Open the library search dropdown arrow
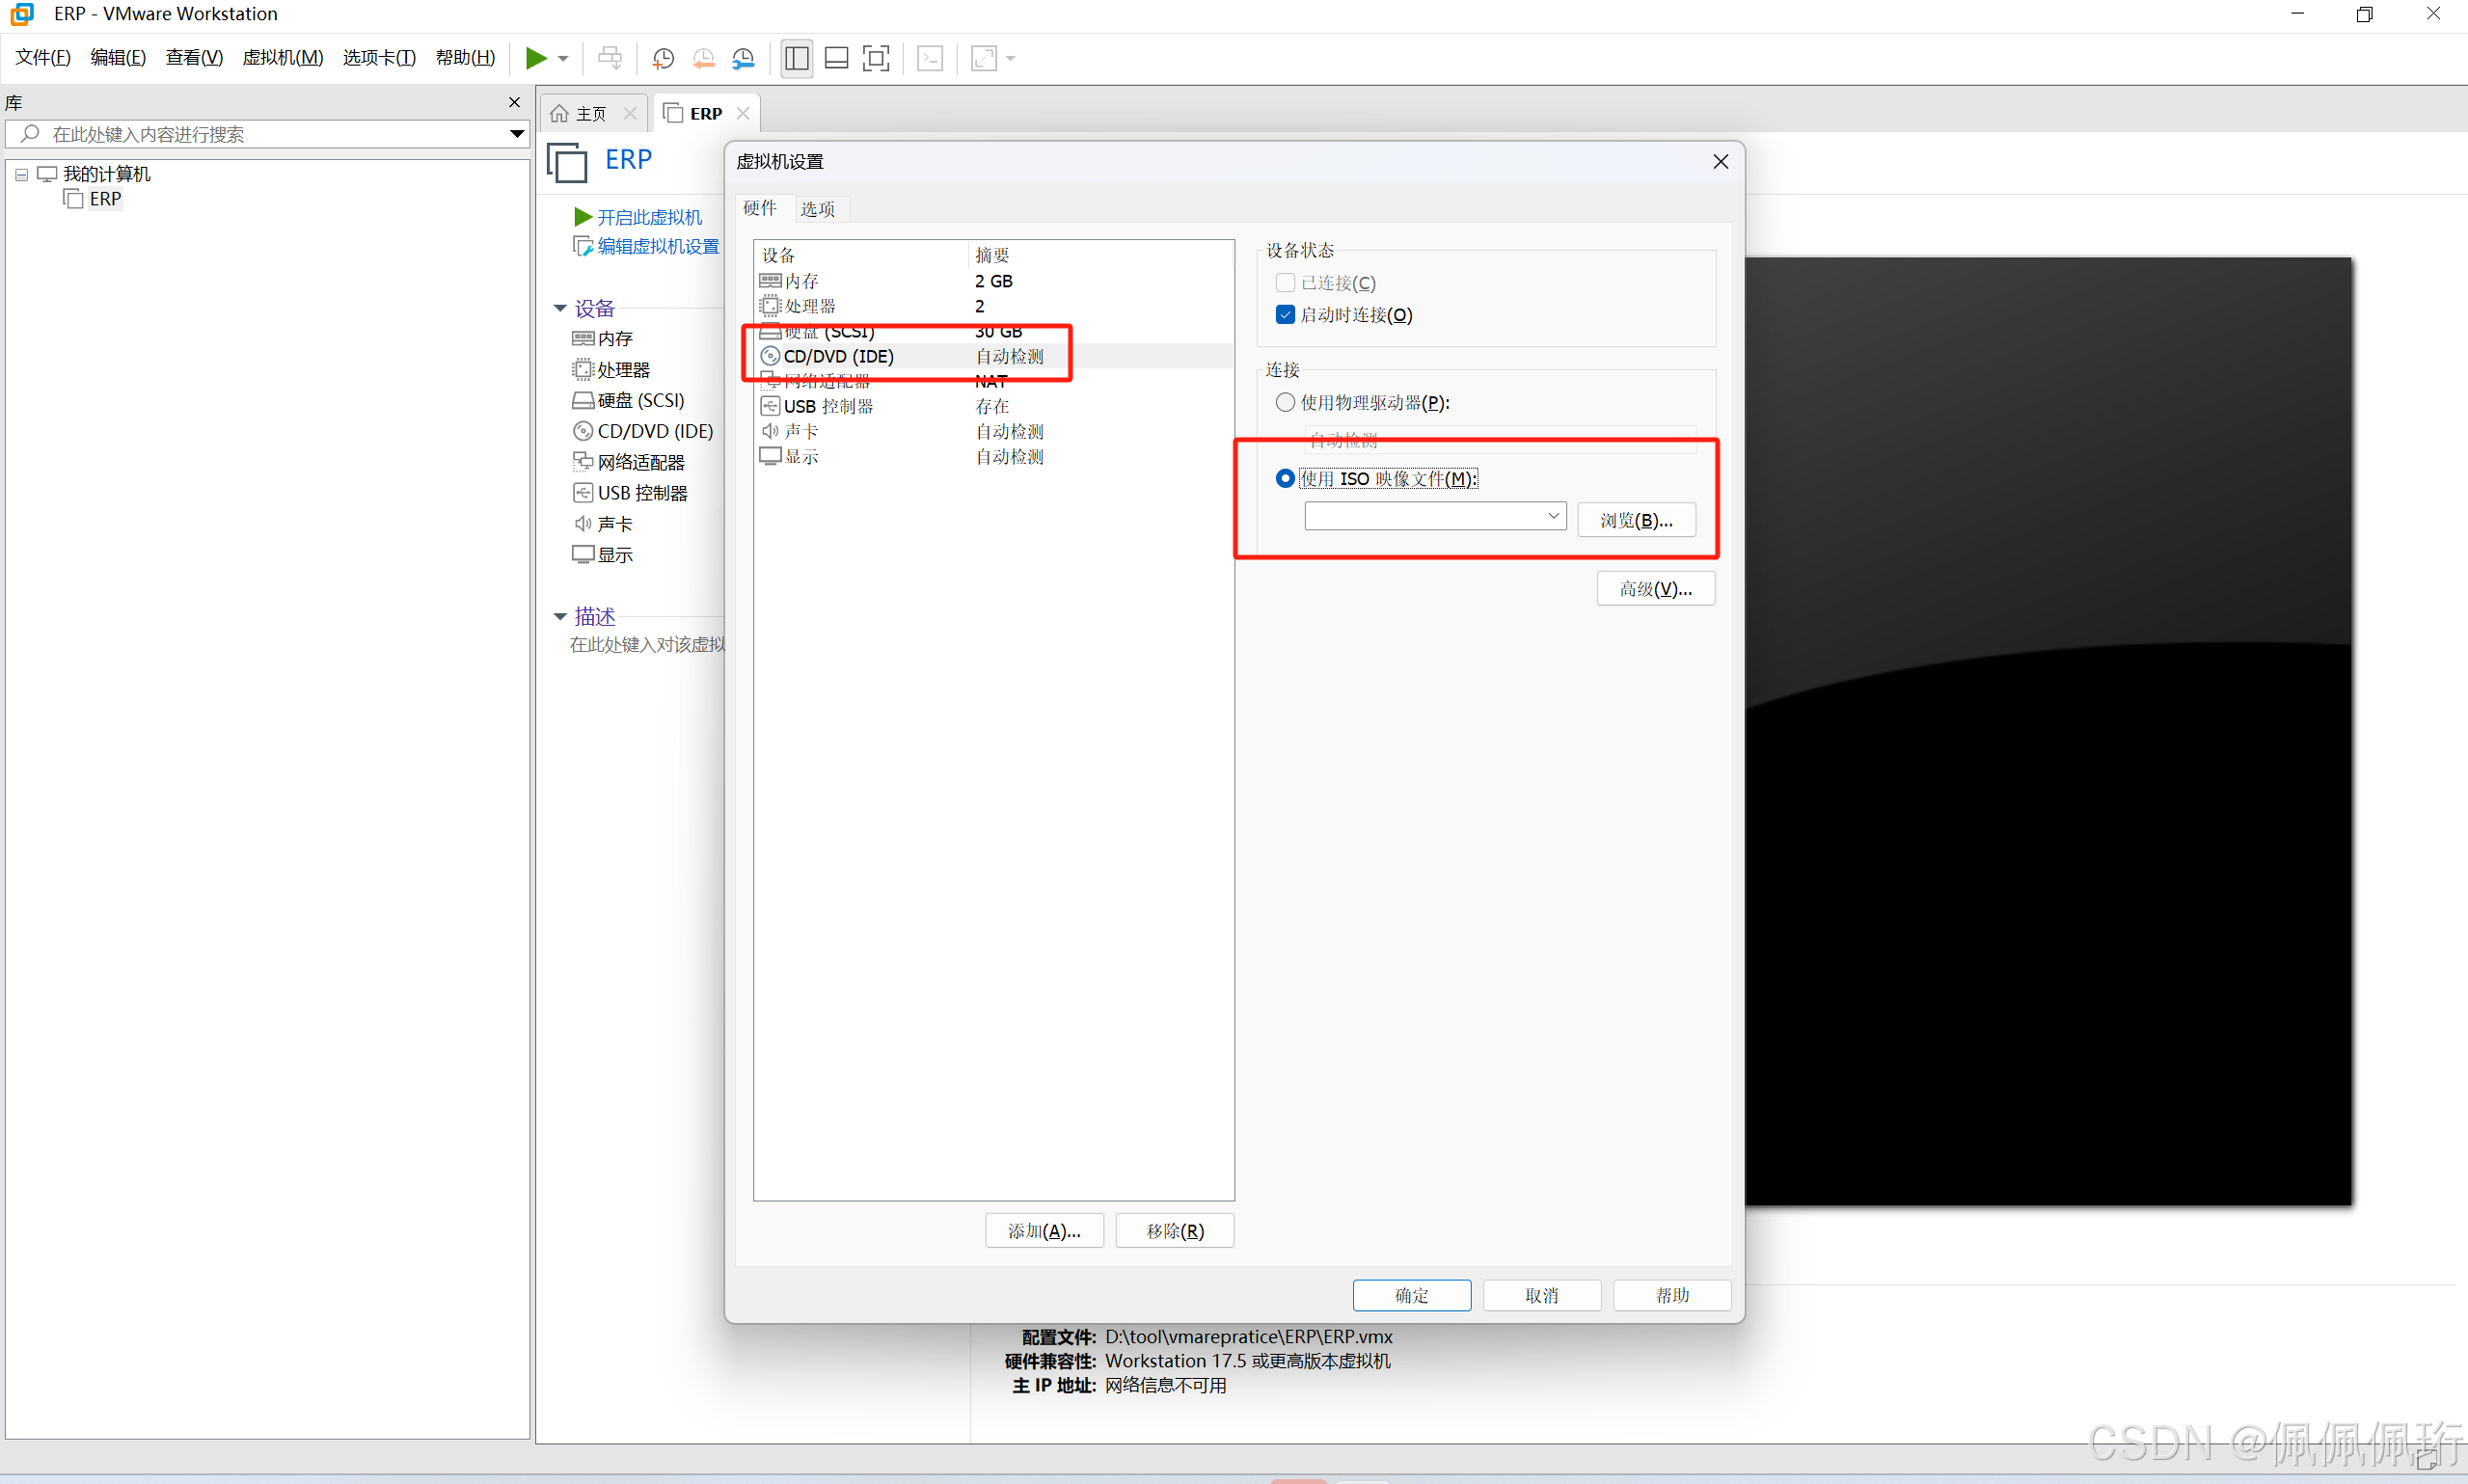Viewport: 2468px width, 1484px height. tap(517, 134)
